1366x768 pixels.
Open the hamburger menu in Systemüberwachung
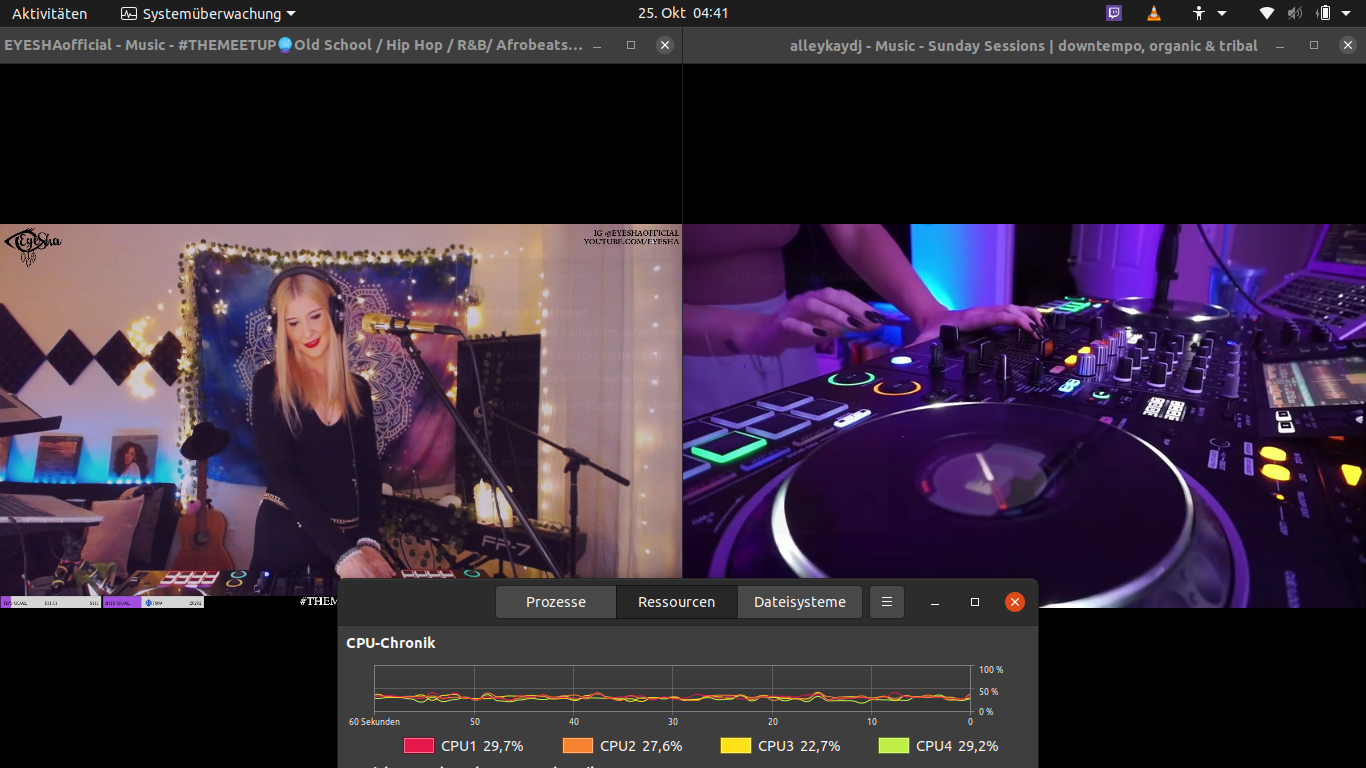[887, 602]
